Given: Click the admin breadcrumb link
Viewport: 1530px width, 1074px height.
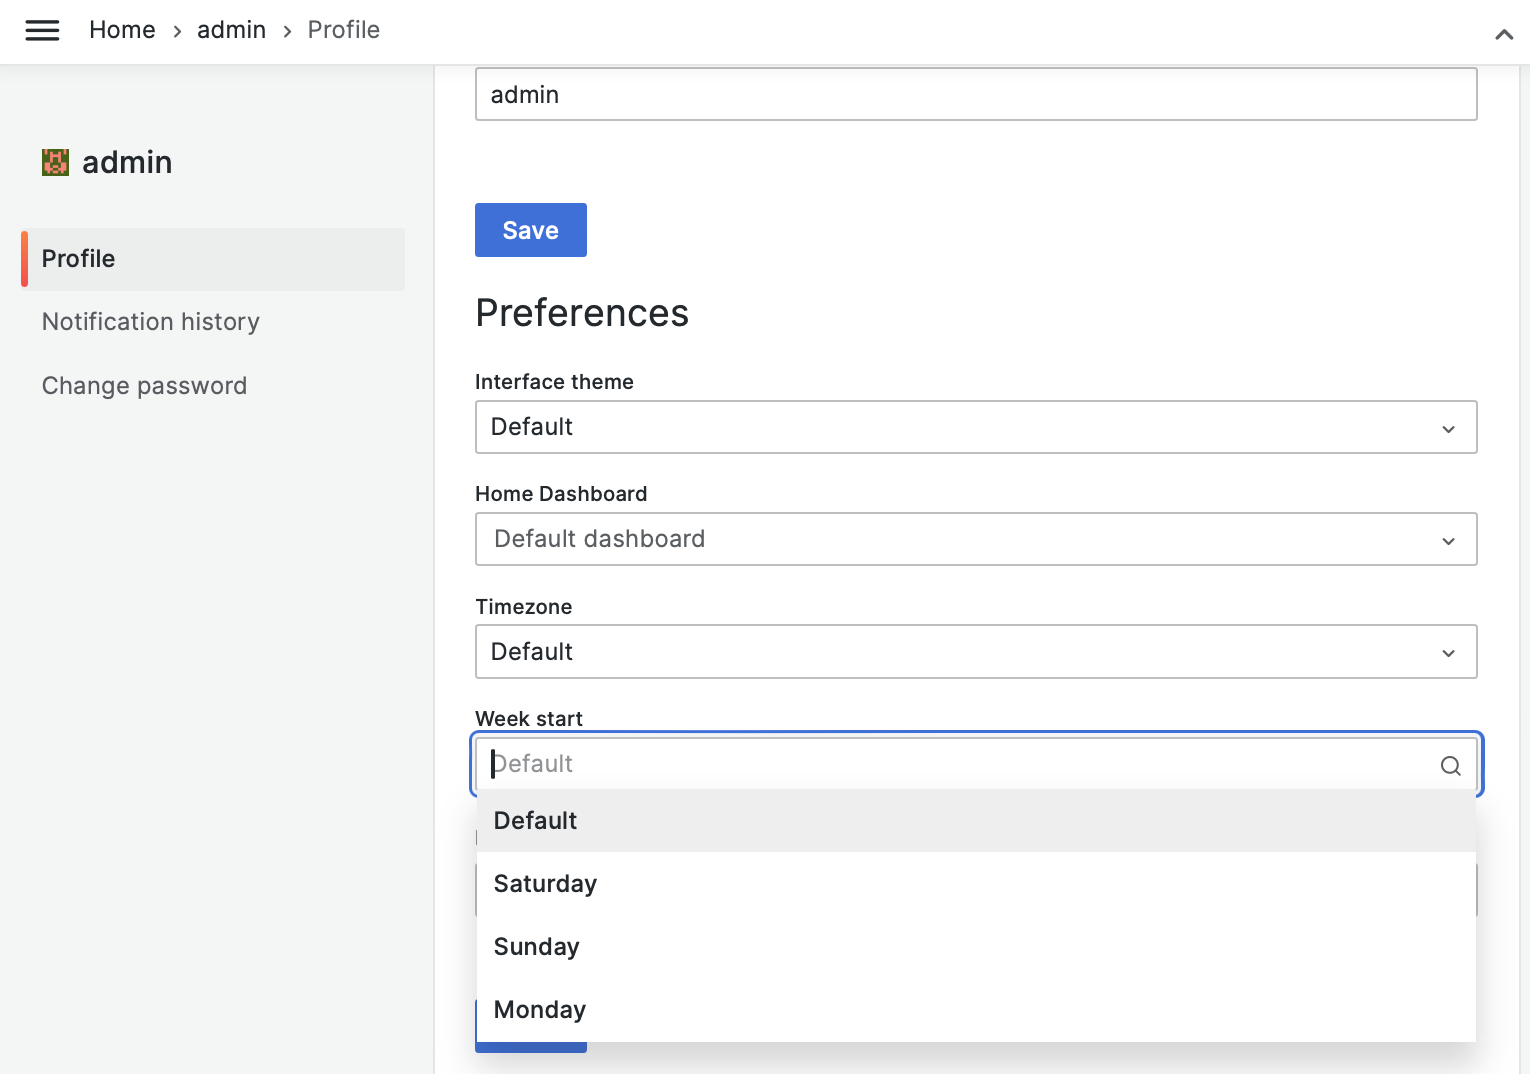Looking at the screenshot, I should point(231,30).
